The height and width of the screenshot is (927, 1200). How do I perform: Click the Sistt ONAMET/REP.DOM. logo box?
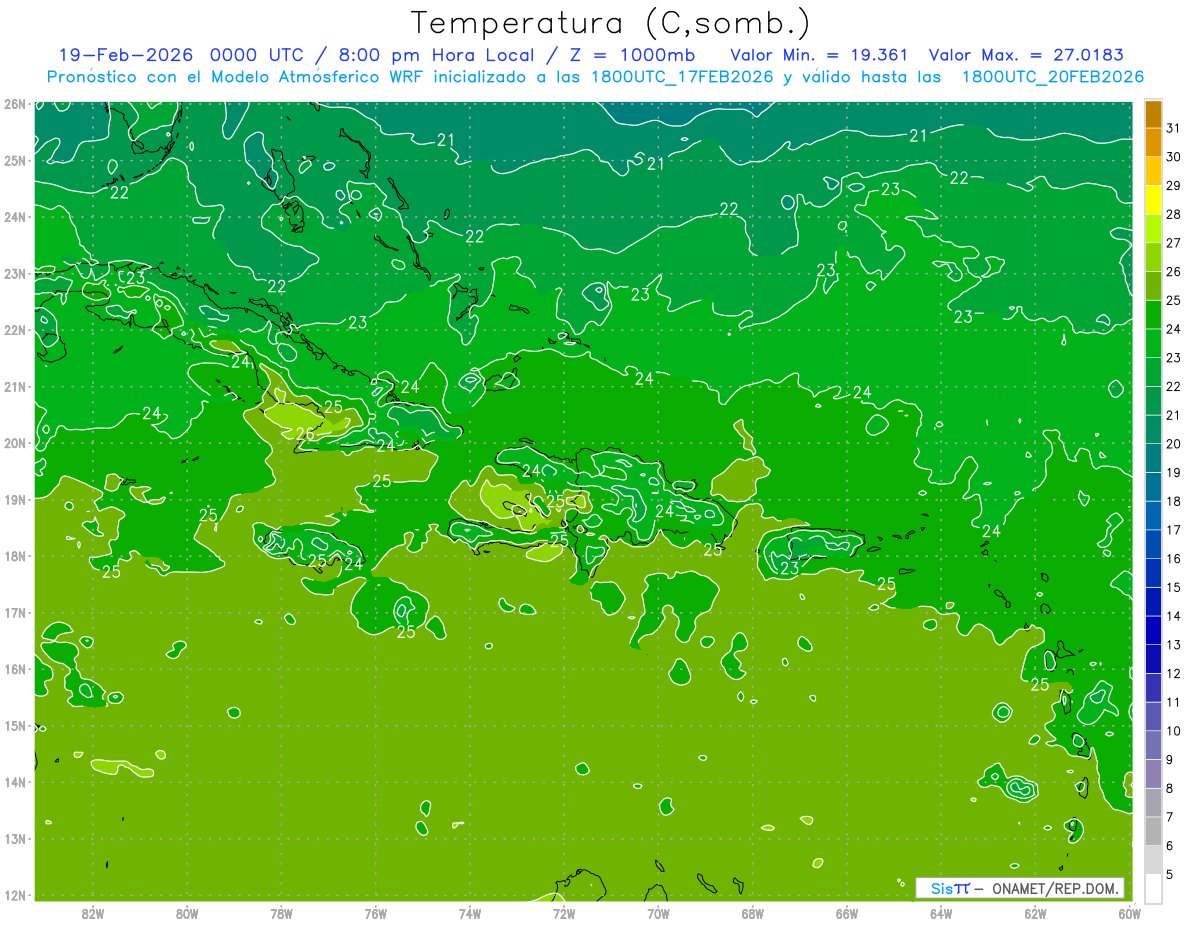tap(1020, 888)
